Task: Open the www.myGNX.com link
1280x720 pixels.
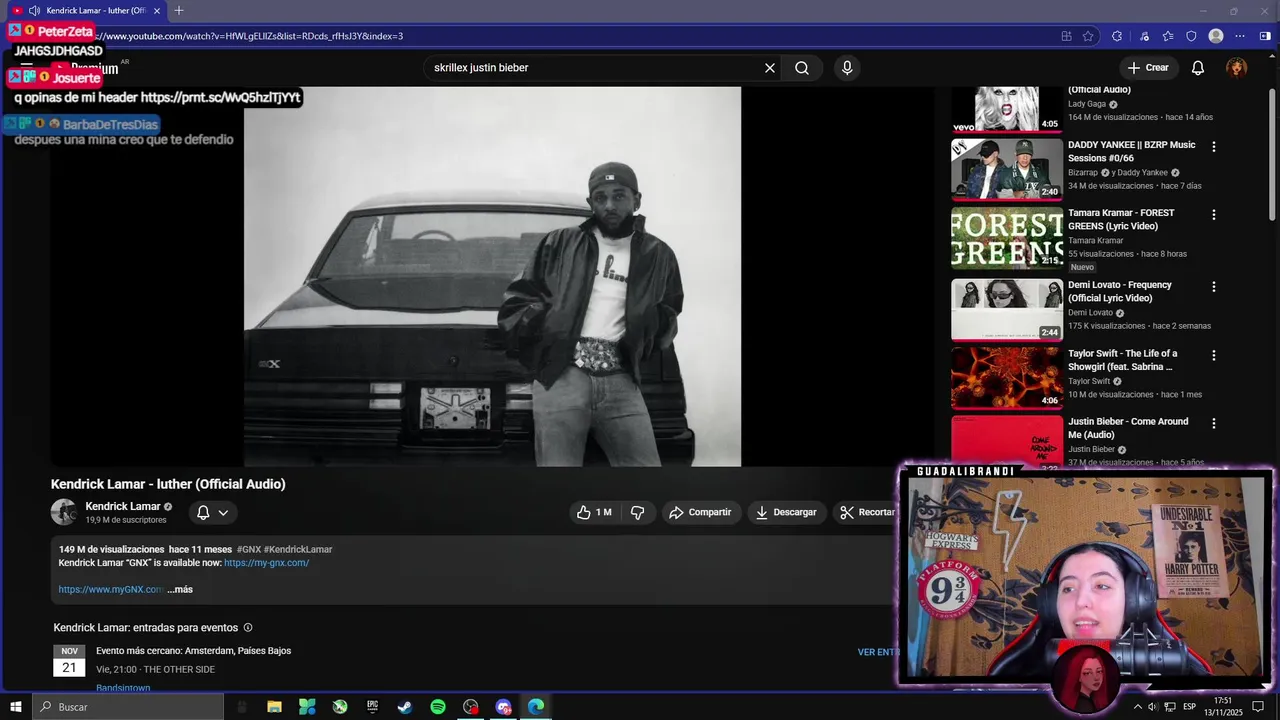Action: pos(111,590)
